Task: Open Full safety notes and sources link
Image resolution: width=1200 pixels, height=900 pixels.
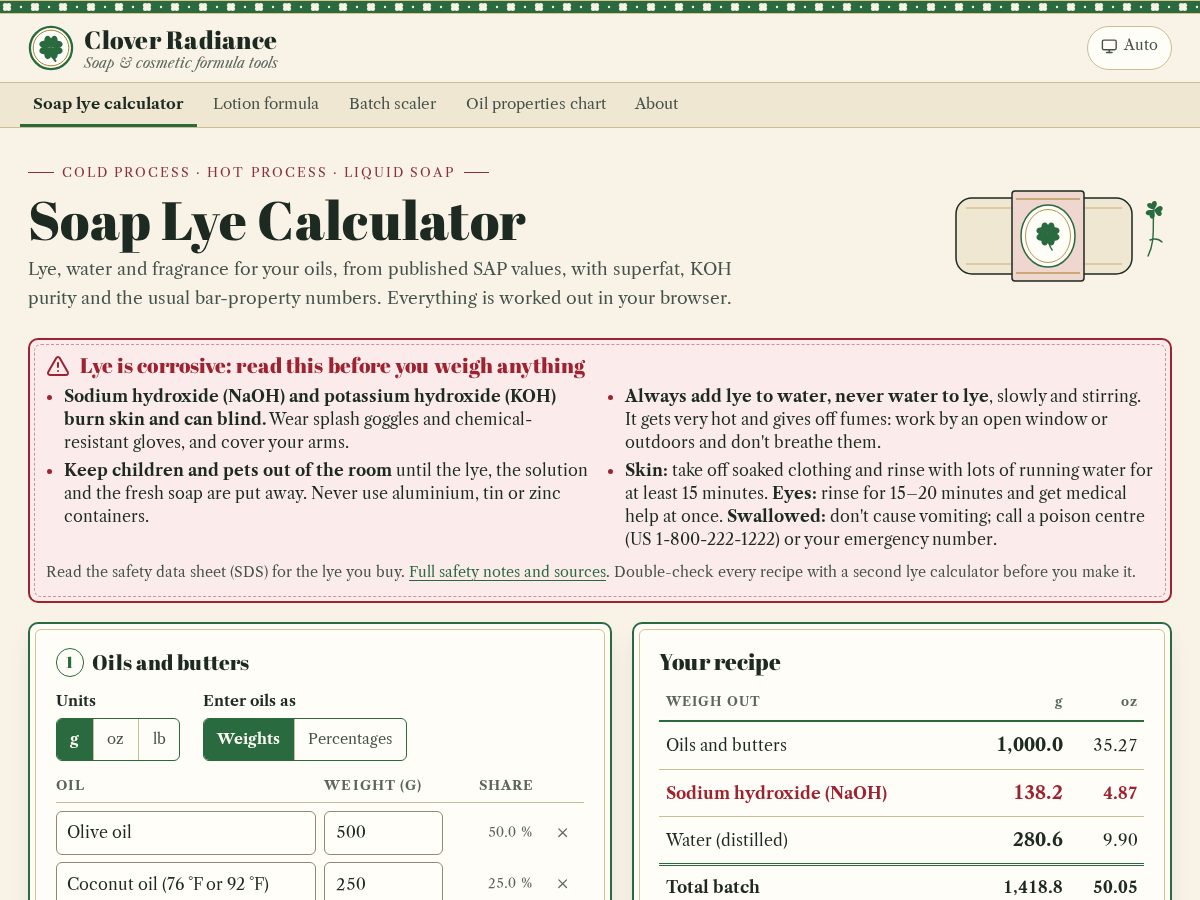Action: click(x=507, y=572)
